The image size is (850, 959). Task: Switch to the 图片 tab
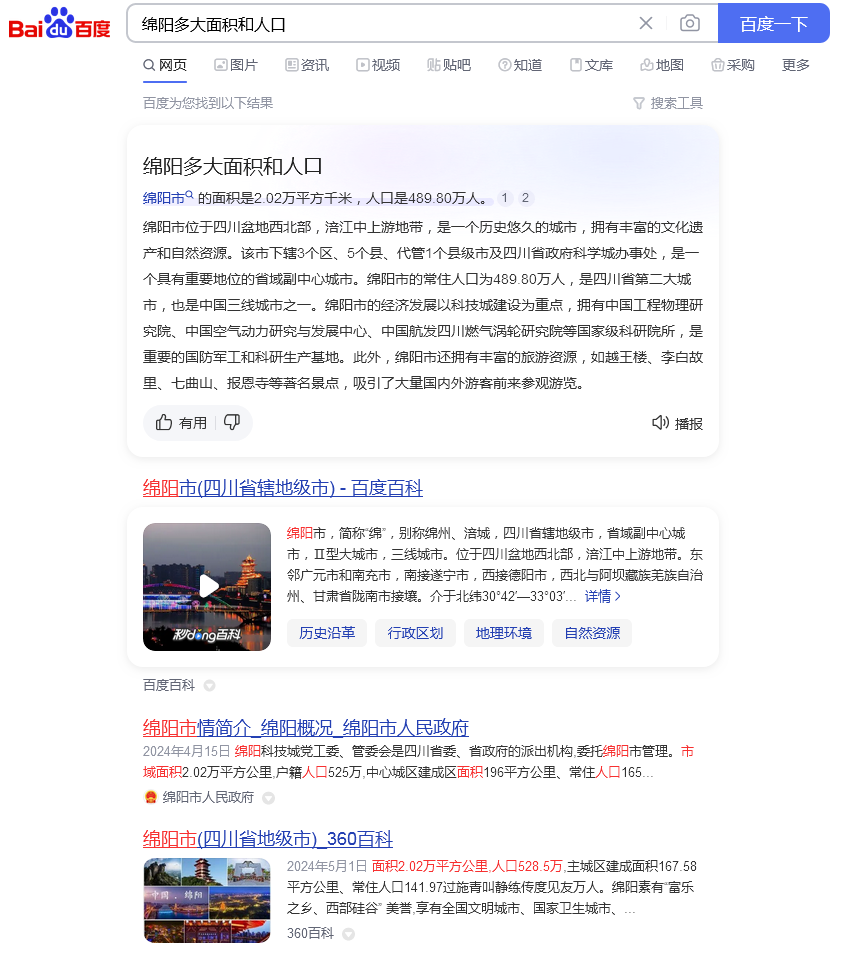click(236, 65)
